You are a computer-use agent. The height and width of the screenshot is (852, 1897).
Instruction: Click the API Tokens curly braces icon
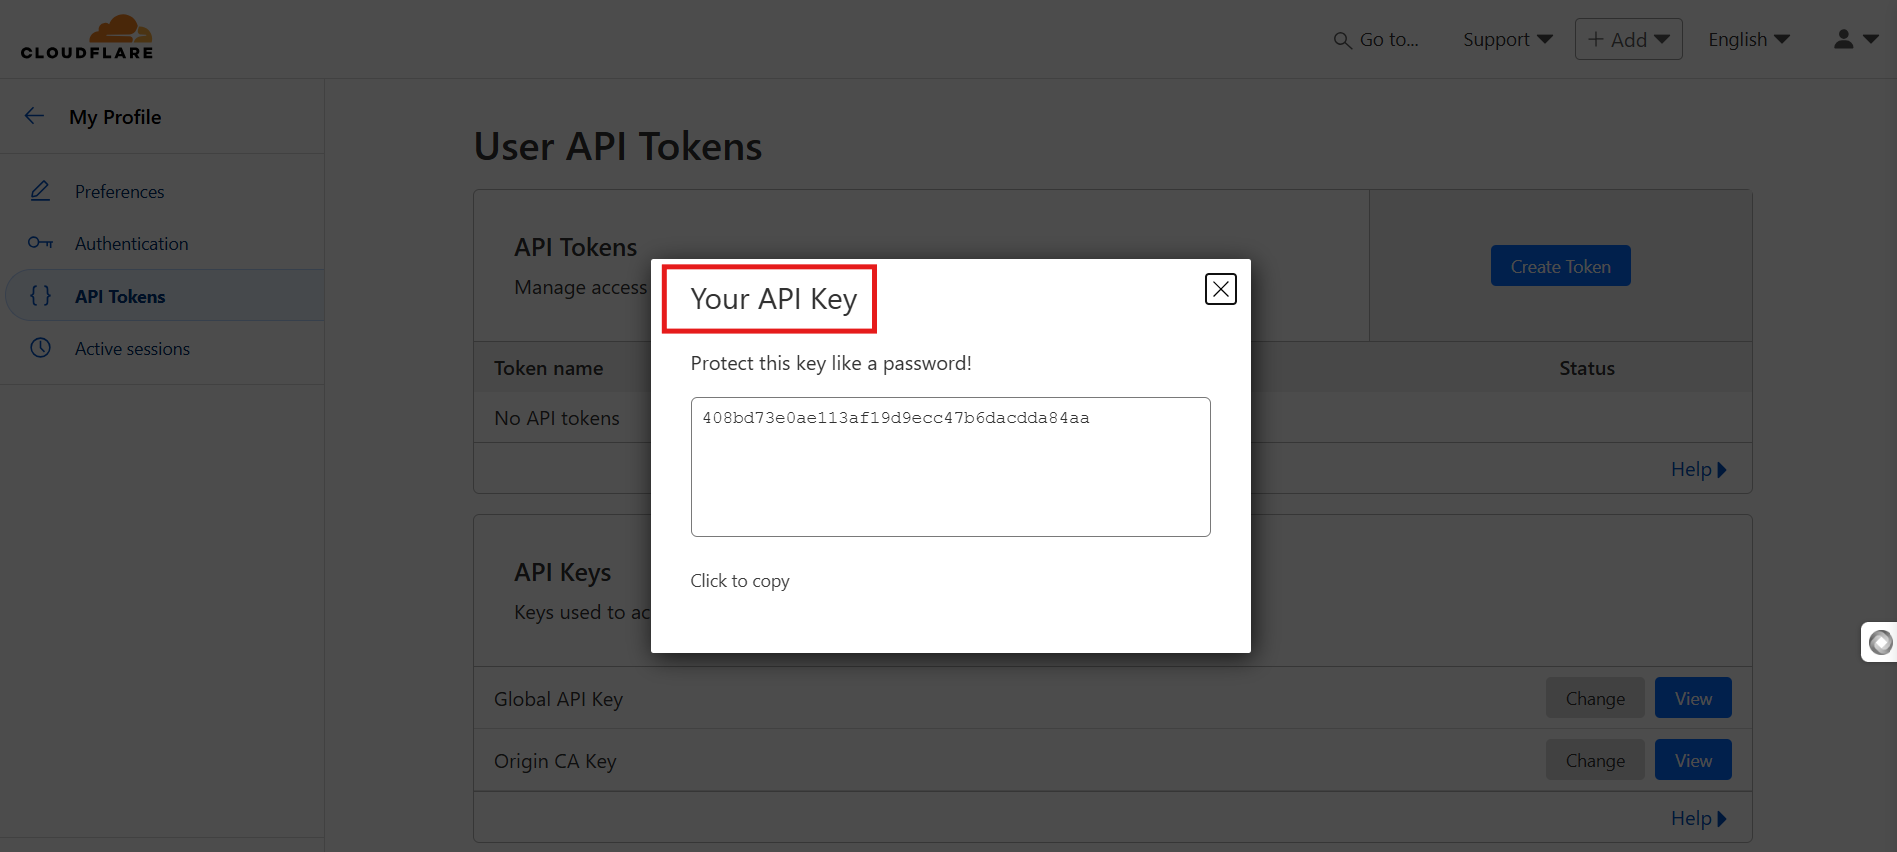(x=40, y=296)
